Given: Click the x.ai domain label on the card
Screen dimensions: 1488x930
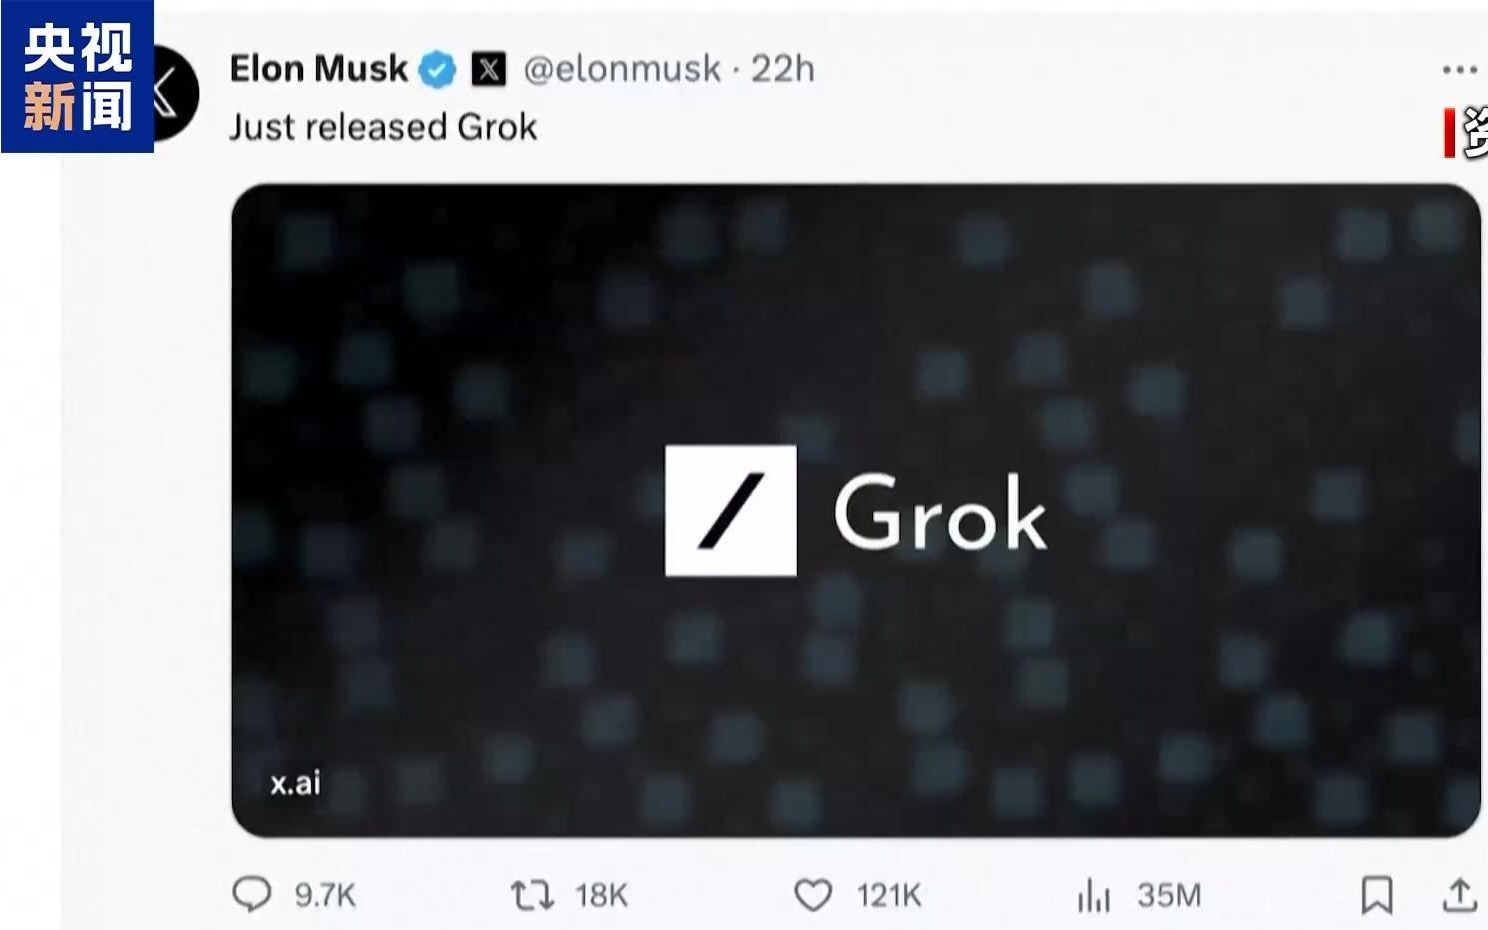Looking at the screenshot, I should coord(295,783).
